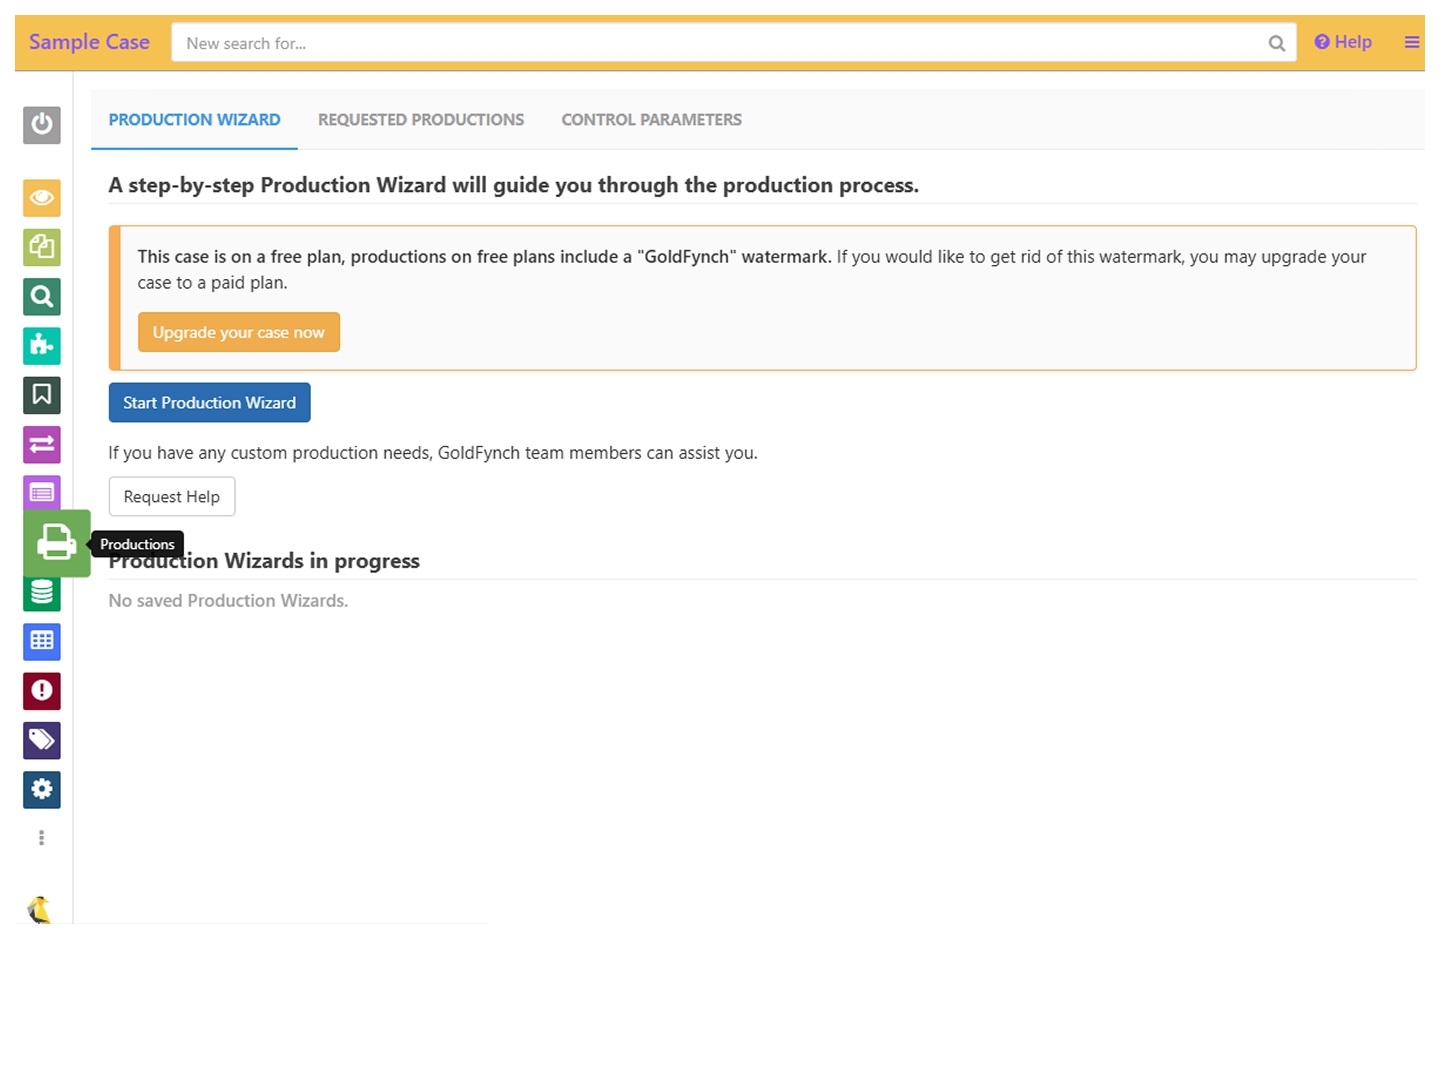Click the green Productions printer icon
The width and height of the screenshot is (1440, 1088).
57,543
